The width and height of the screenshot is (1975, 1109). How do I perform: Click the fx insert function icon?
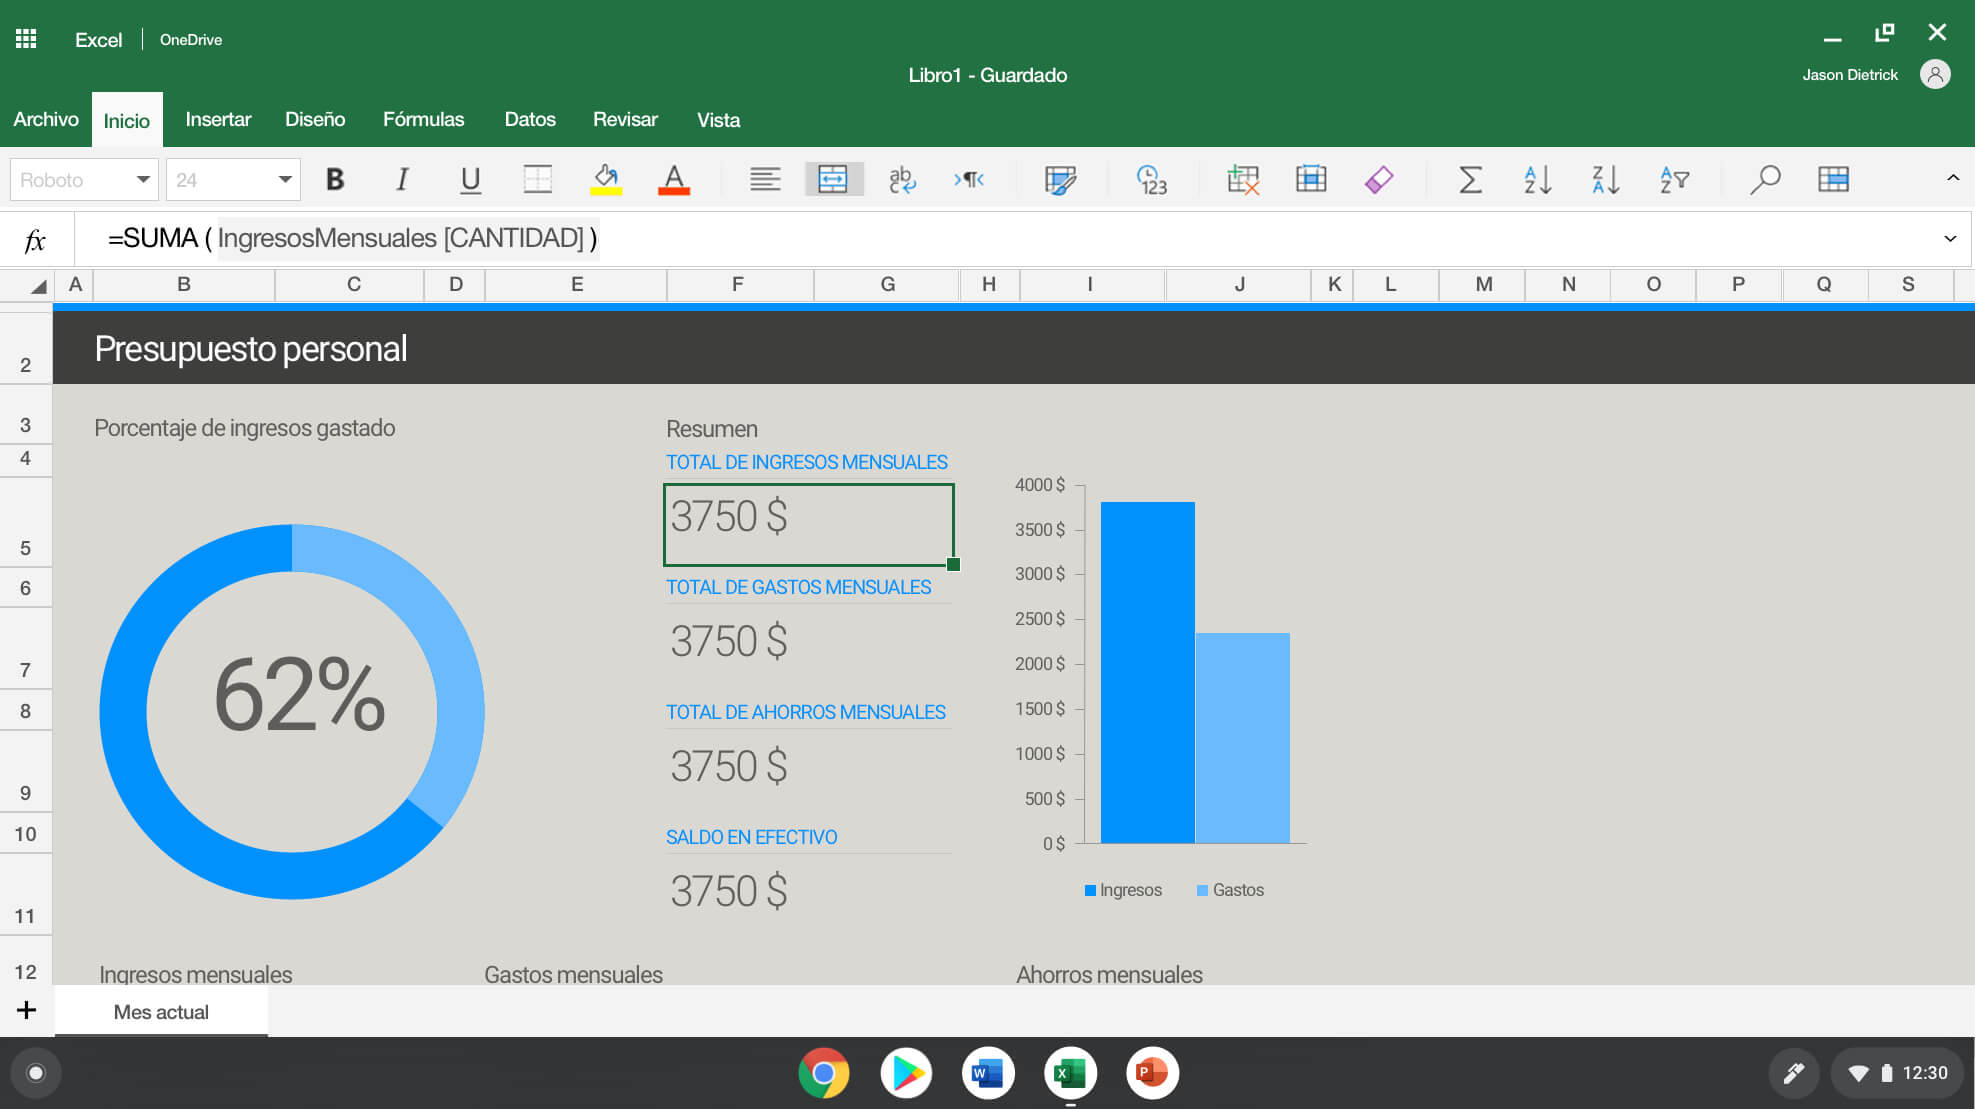35,239
